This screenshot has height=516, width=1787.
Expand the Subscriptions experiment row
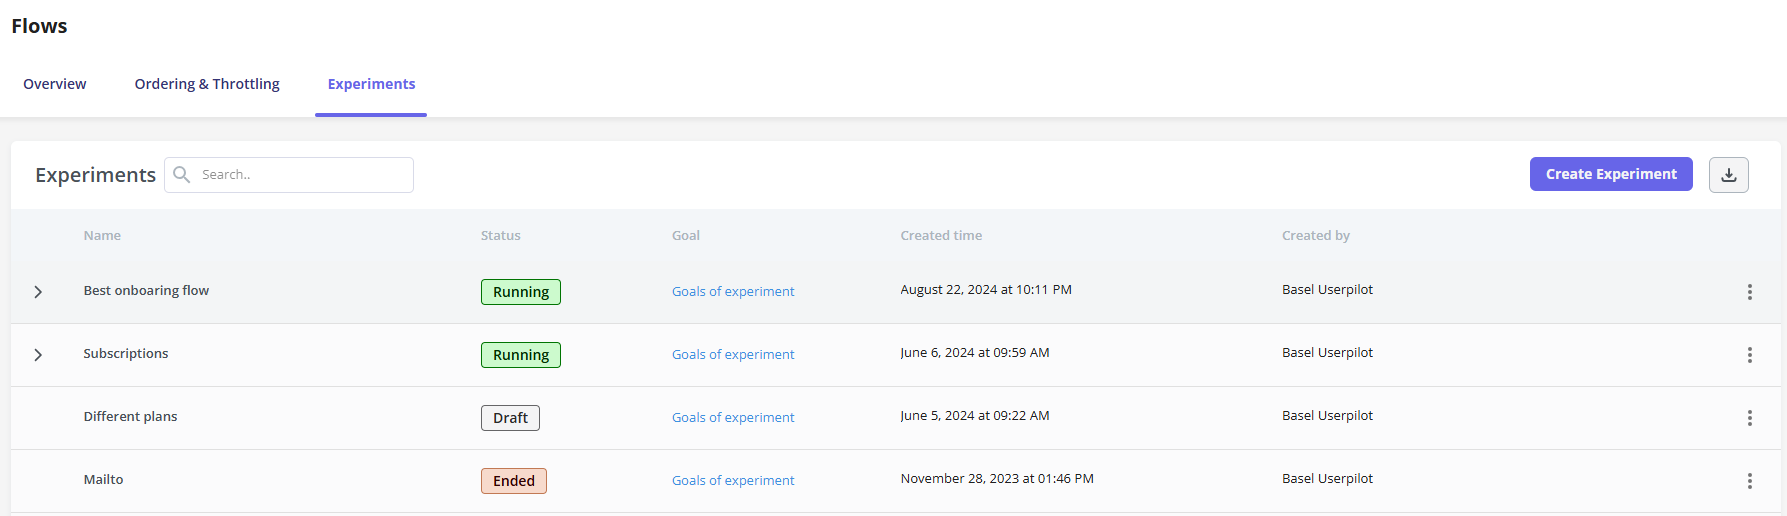[x=38, y=355]
